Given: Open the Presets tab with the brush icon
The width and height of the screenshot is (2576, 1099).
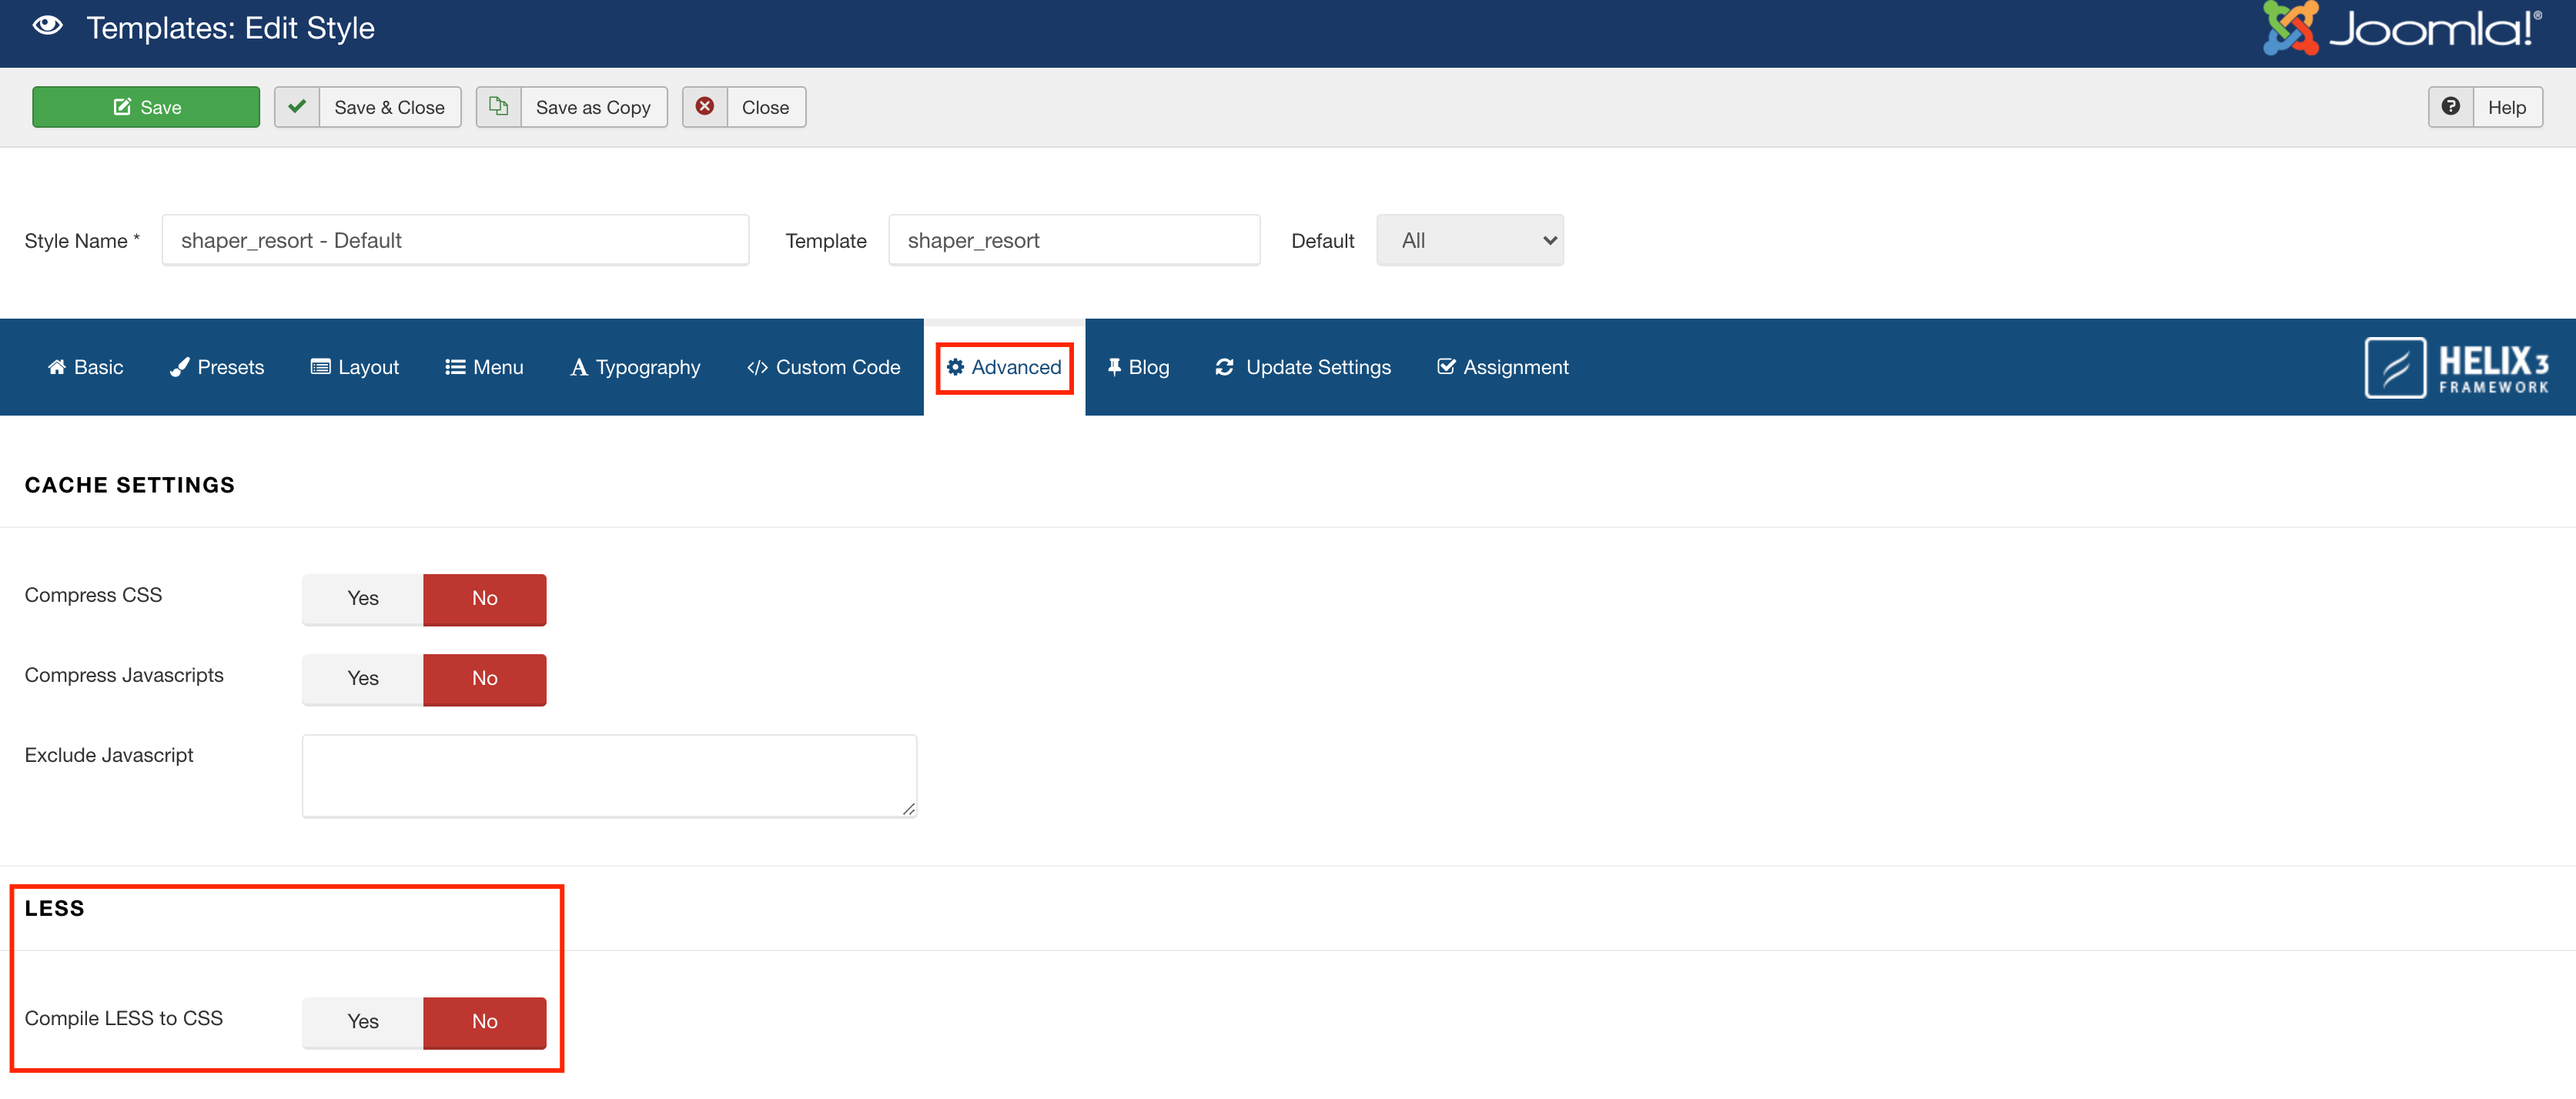Looking at the screenshot, I should pos(217,367).
